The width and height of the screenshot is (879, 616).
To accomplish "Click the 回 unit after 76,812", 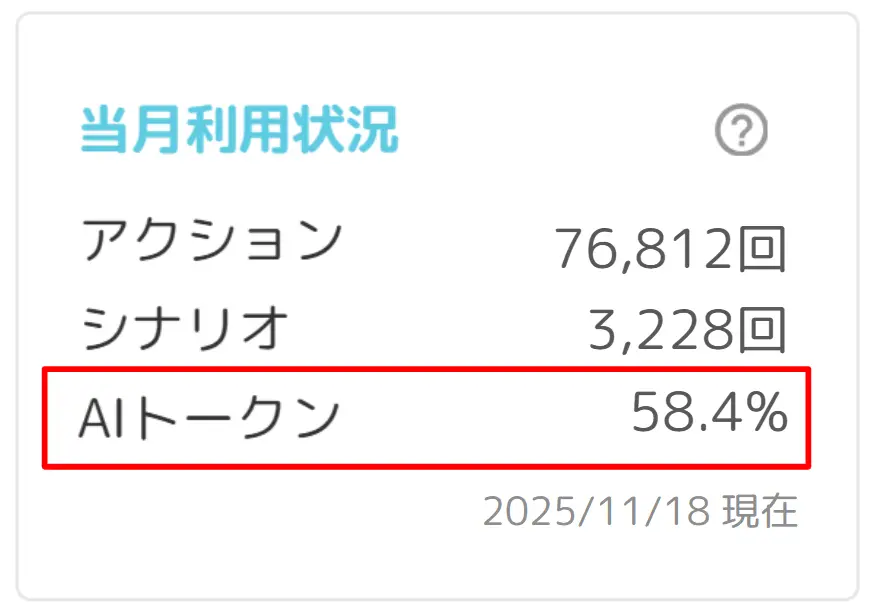I will pos(762,248).
